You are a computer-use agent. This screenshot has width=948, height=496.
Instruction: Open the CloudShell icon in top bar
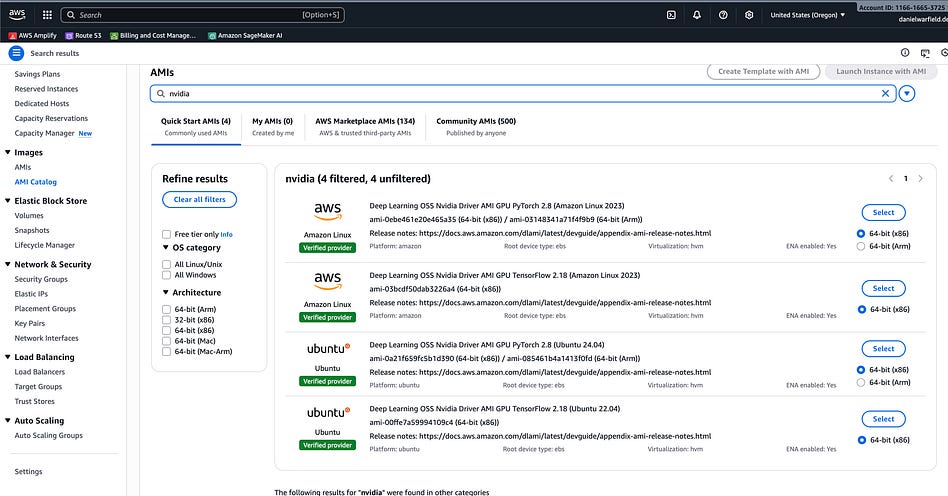671,15
